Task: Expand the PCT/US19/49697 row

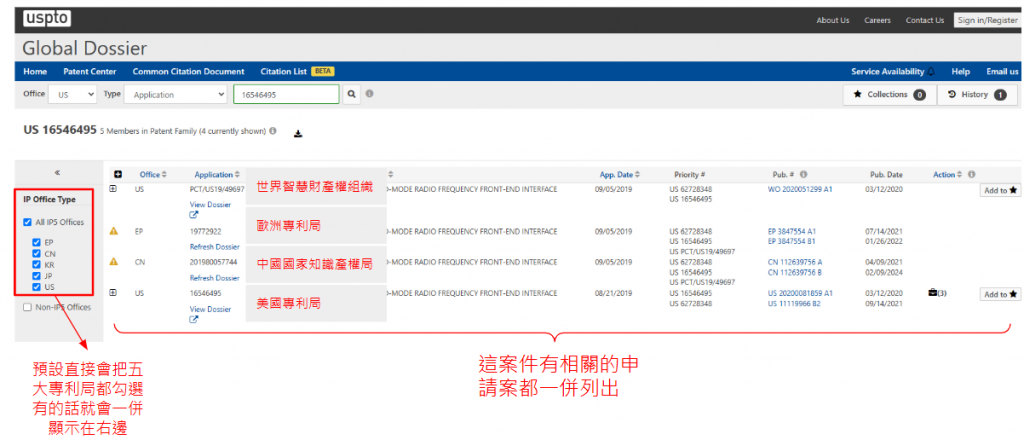Action: coord(112,189)
